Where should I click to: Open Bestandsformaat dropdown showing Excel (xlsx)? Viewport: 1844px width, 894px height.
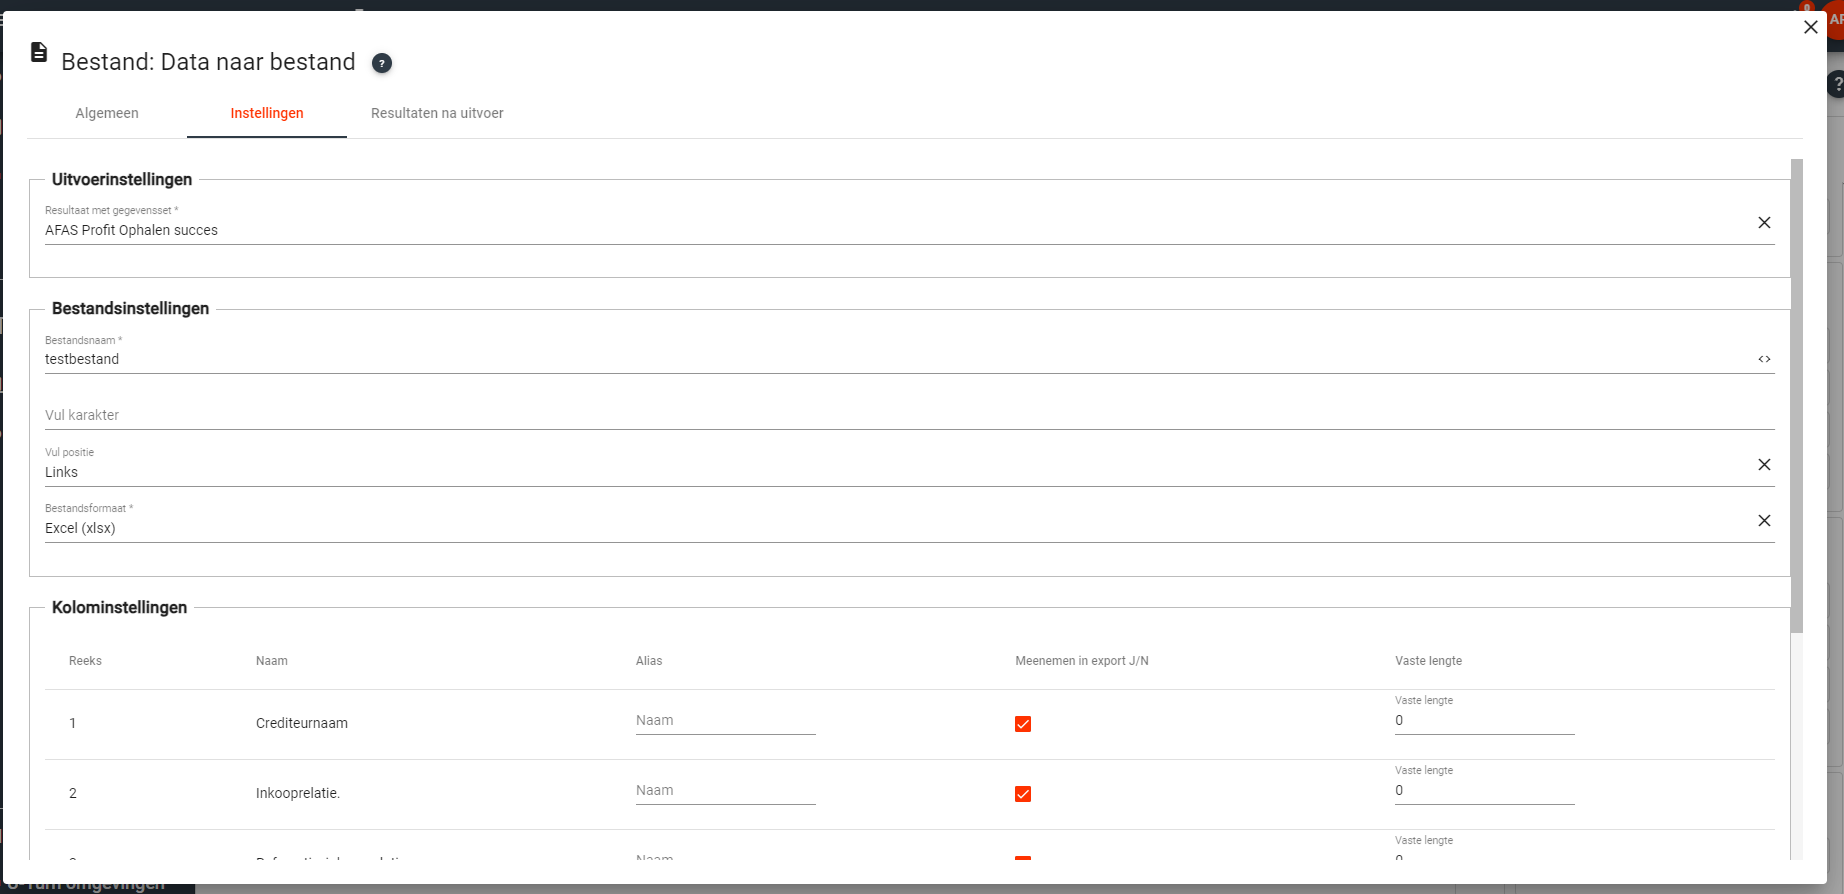pyautogui.click(x=890, y=528)
